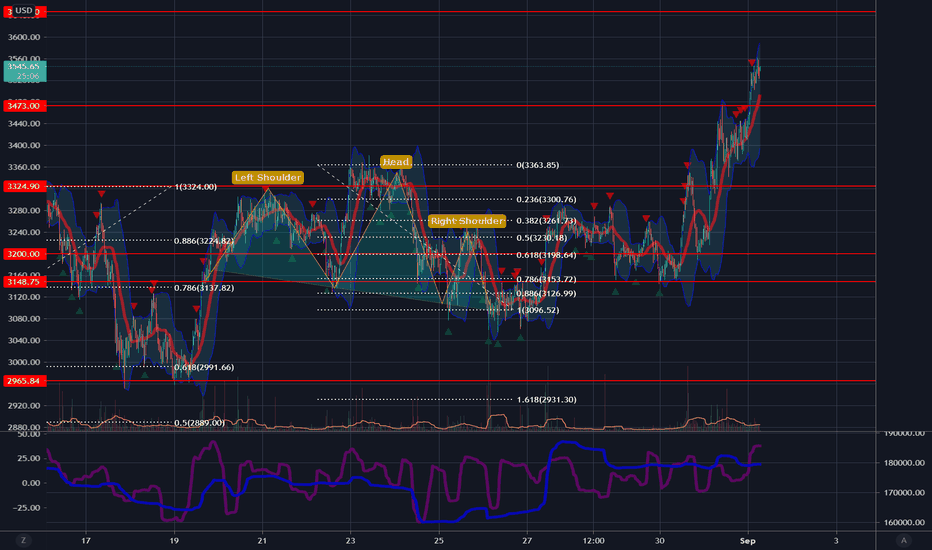Click the Sep date on time axis
The width and height of the screenshot is (932, 550).
tap(748, 540)
